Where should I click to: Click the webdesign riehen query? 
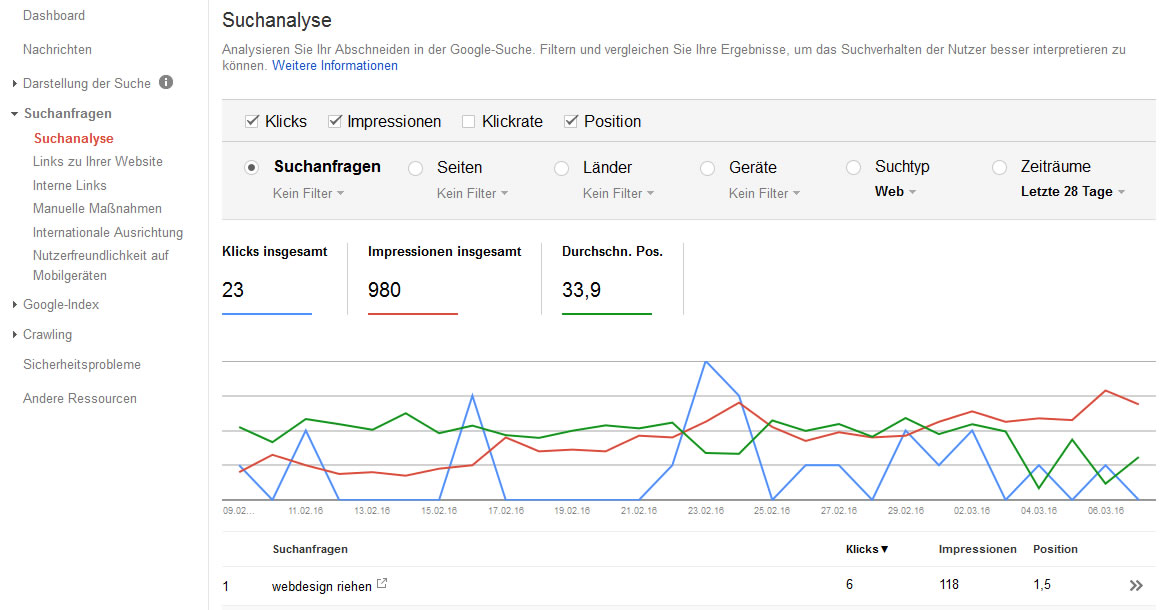coord(321,585)
